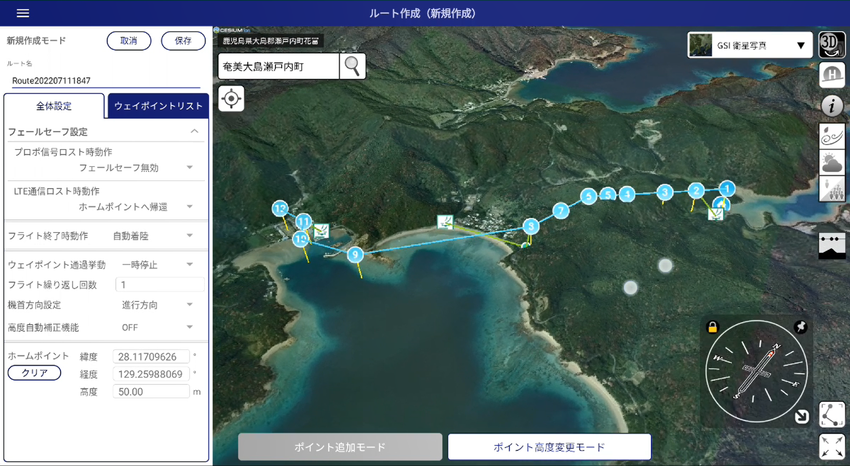Focus the 経度 longitude field
Screen dimensions: 850x466
[151, 374]
